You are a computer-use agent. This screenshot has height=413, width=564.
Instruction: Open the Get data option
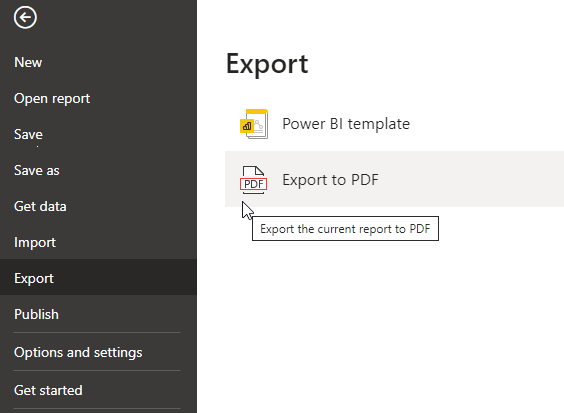(x=40, y=206)
